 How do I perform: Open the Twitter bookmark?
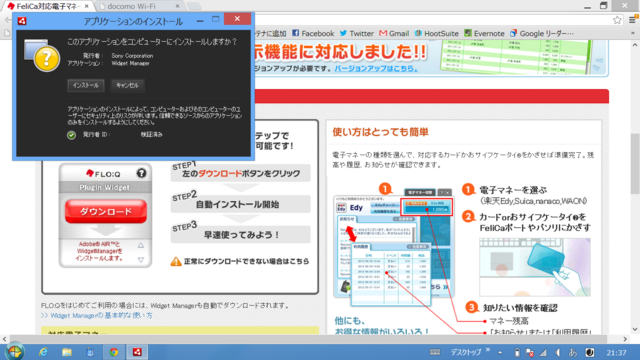[357, 33]
